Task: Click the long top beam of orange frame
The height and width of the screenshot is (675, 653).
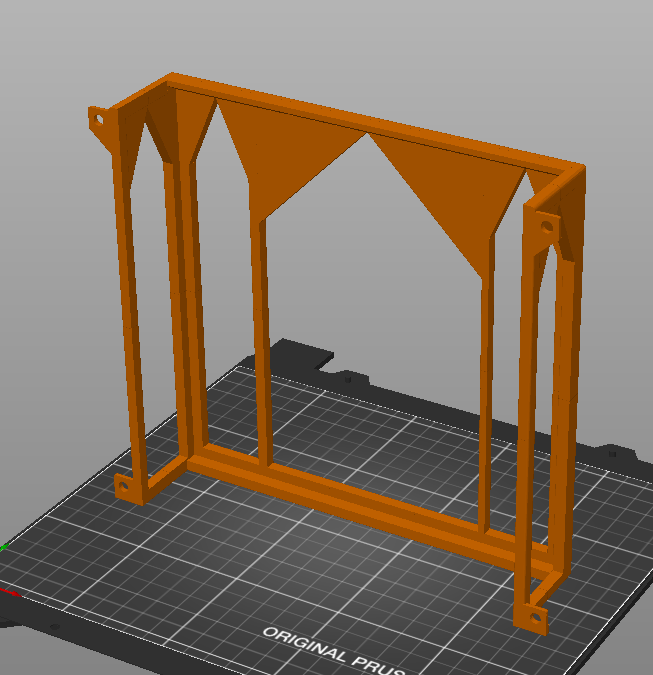Action: point(374,121)
